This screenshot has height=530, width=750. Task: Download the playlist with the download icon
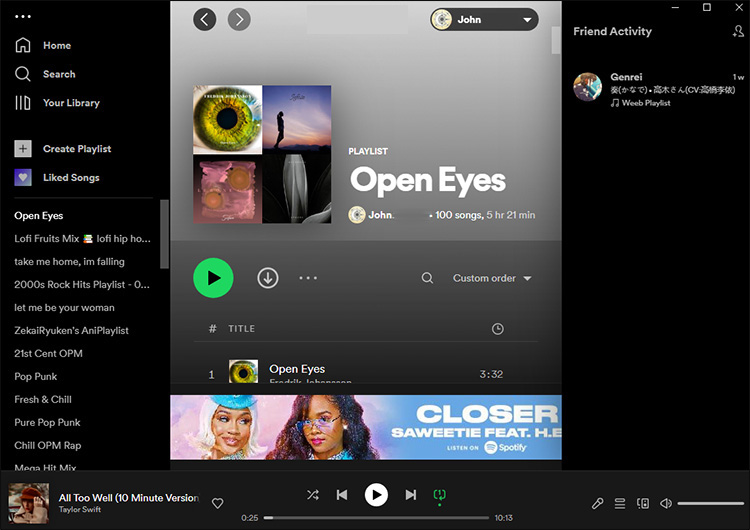[268, 278]
